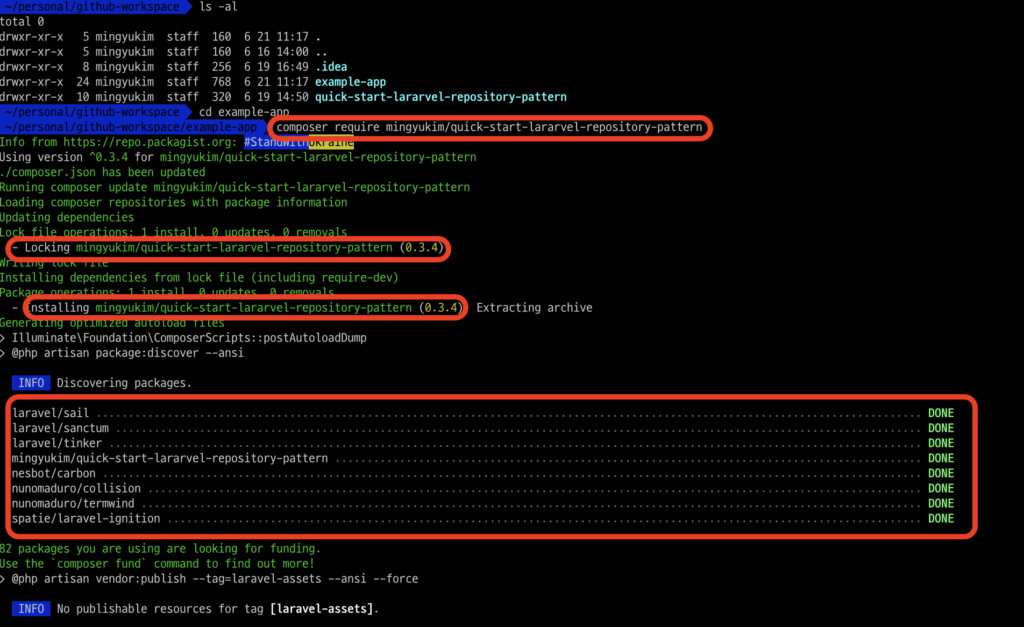Image resolution: width=1024 pixels, height=627 pixels.
Task: Click 'quick-start-lararvel-repository-pattern' folder in ls listing
Action: [x=441, y=97]
